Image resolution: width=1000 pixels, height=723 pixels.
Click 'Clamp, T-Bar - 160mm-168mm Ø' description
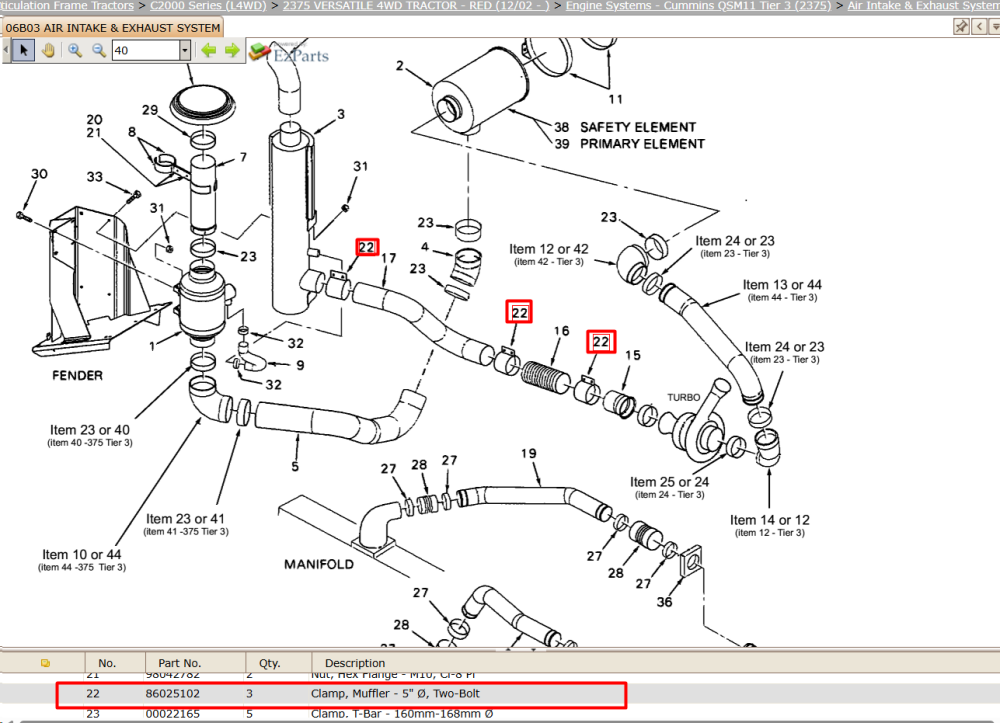pos(402,714)
